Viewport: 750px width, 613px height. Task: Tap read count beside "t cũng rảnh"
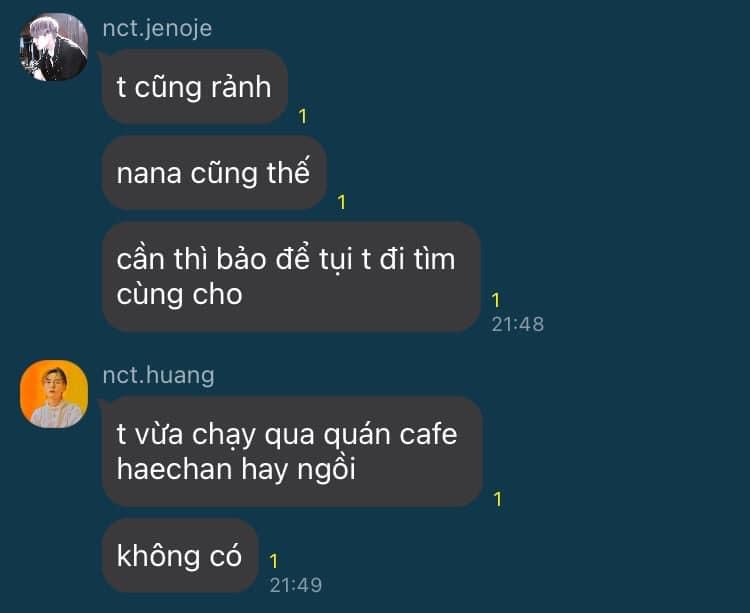302,116
